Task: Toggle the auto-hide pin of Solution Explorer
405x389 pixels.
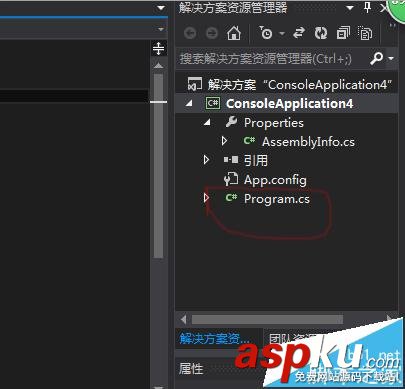Action: [367, 7]
